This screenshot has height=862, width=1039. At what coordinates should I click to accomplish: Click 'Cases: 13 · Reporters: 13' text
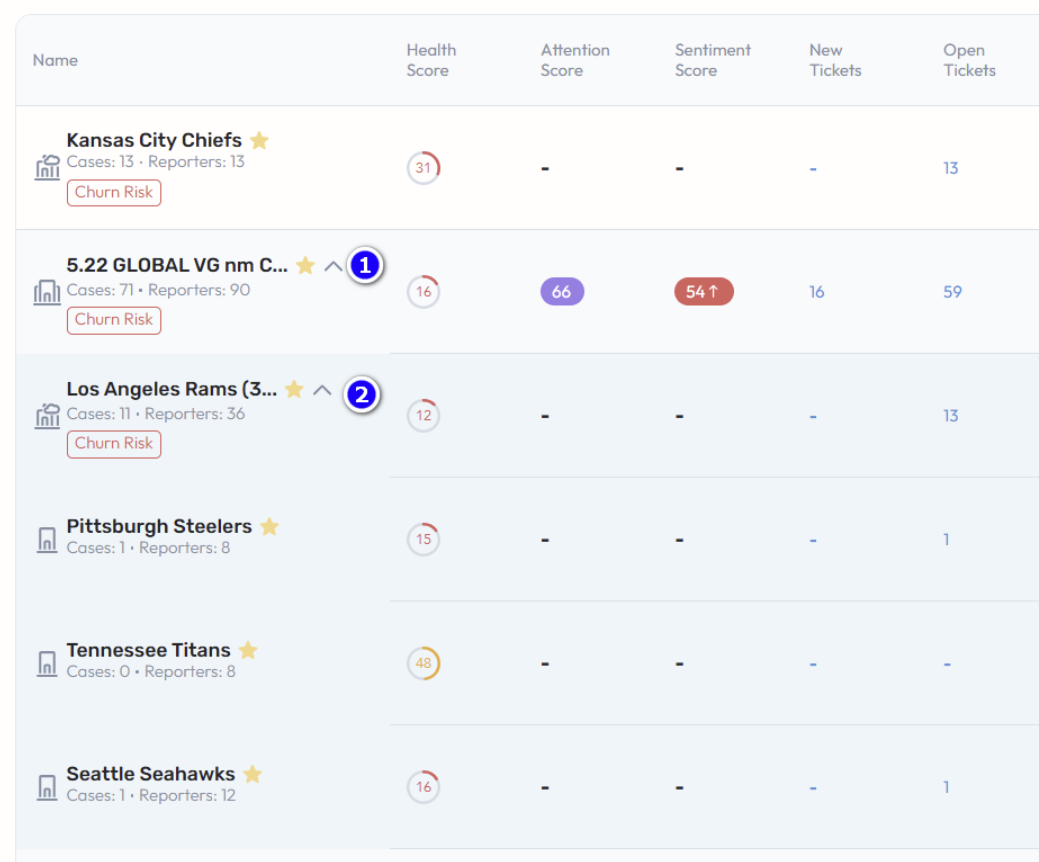tap(156, 162)
